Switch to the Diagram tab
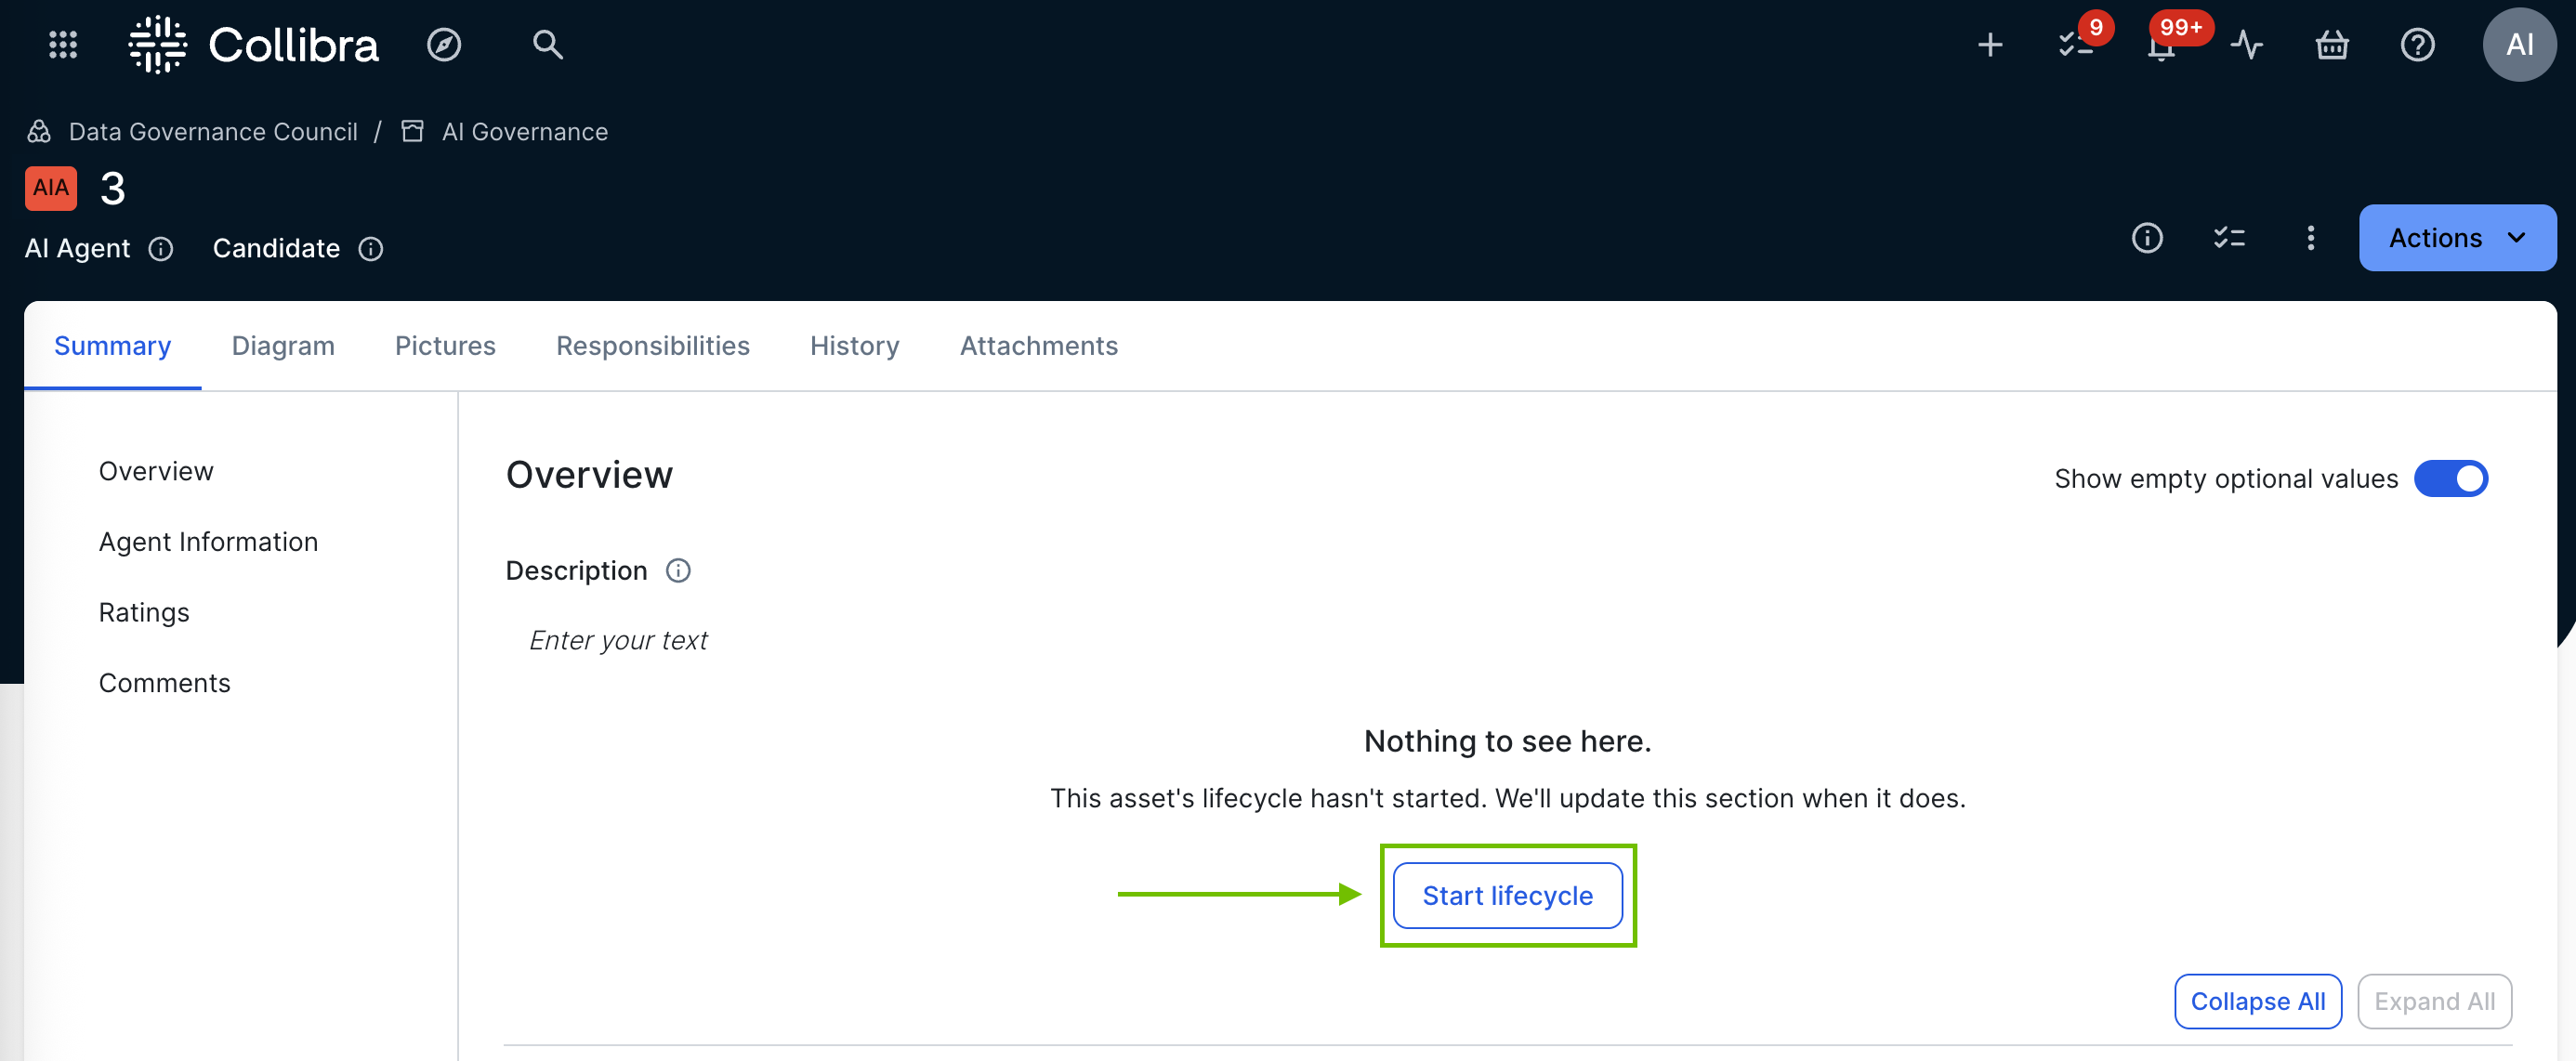This screenshot has width=2576, height=1061. tap(283, 346)
